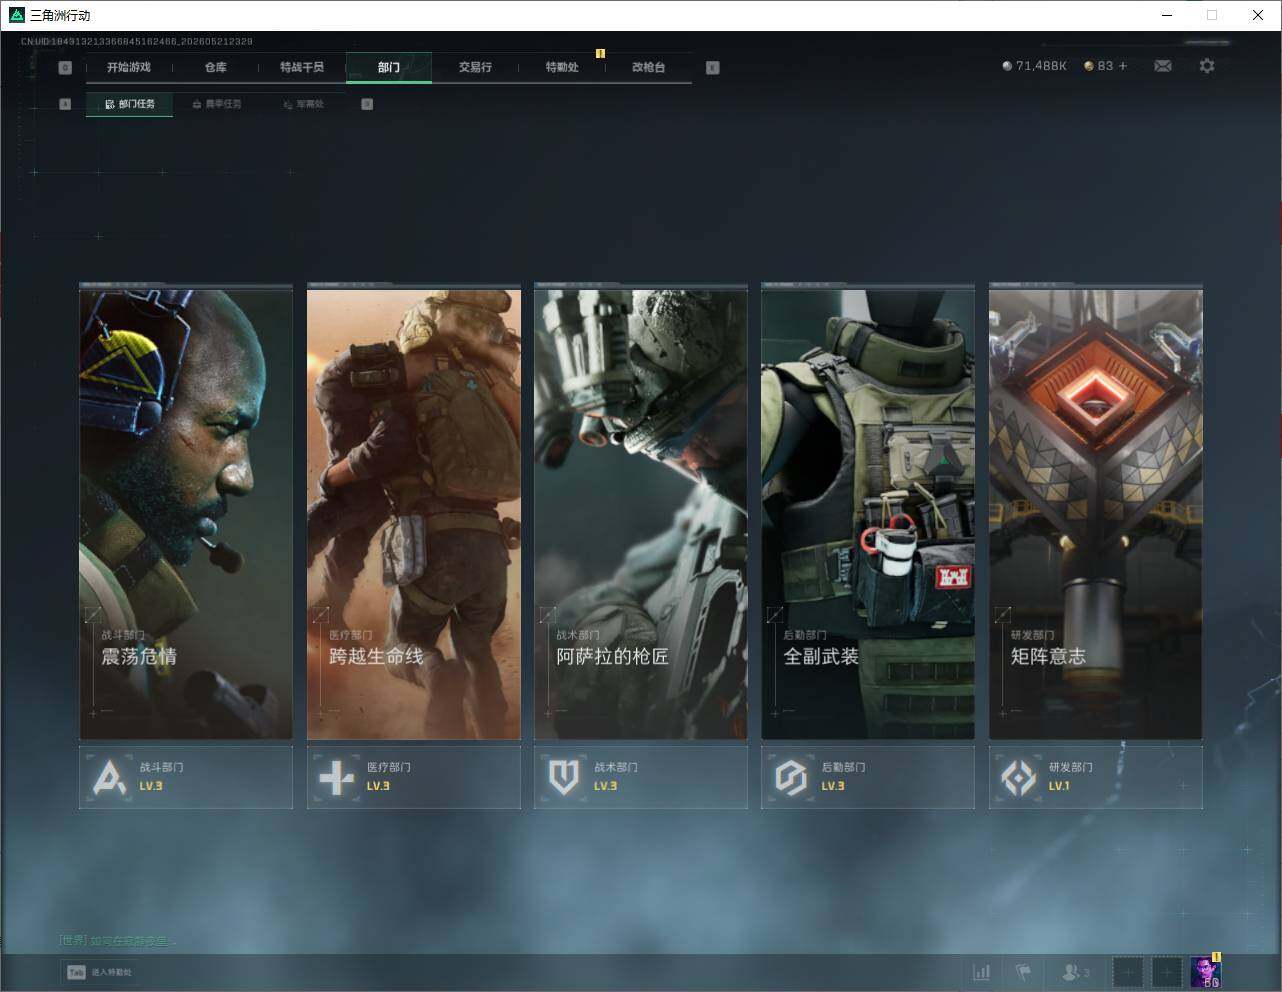Open the 全副武装 logistics department card
Image resolution: width=1282 pixels, height=992 pixels.
(868, 514)
